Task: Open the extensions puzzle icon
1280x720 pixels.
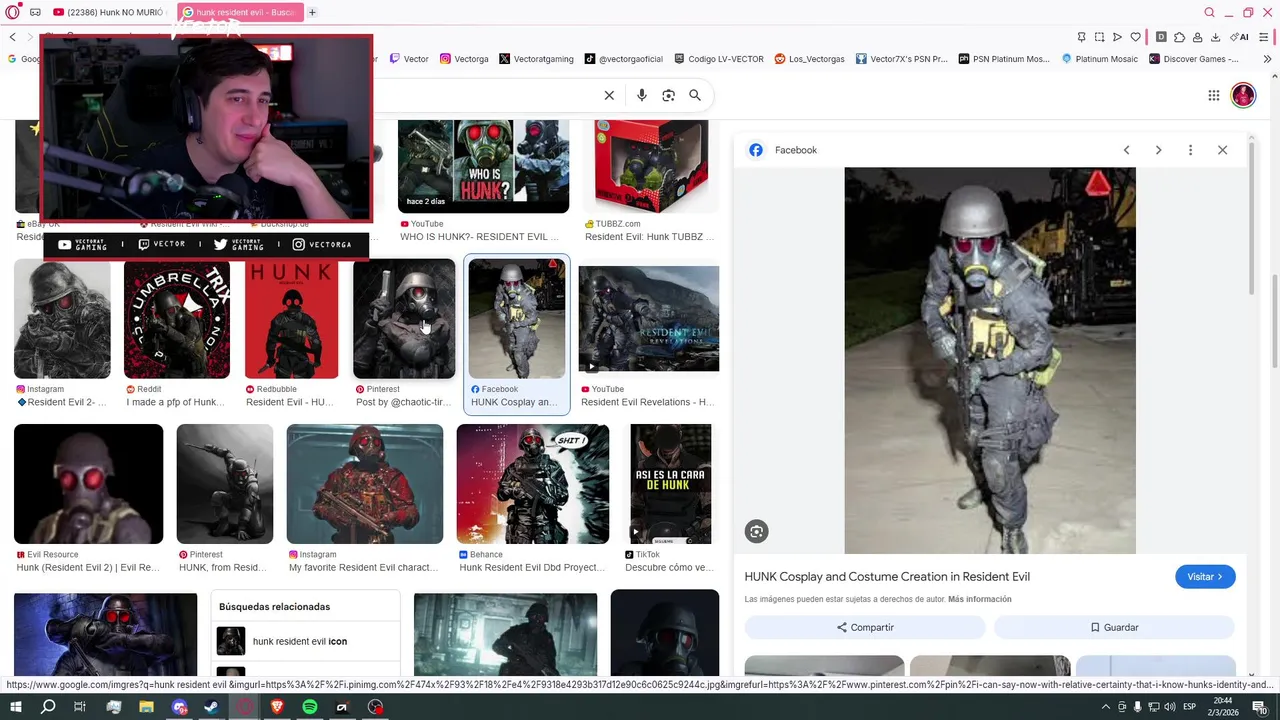Action: coord(1179,37)
